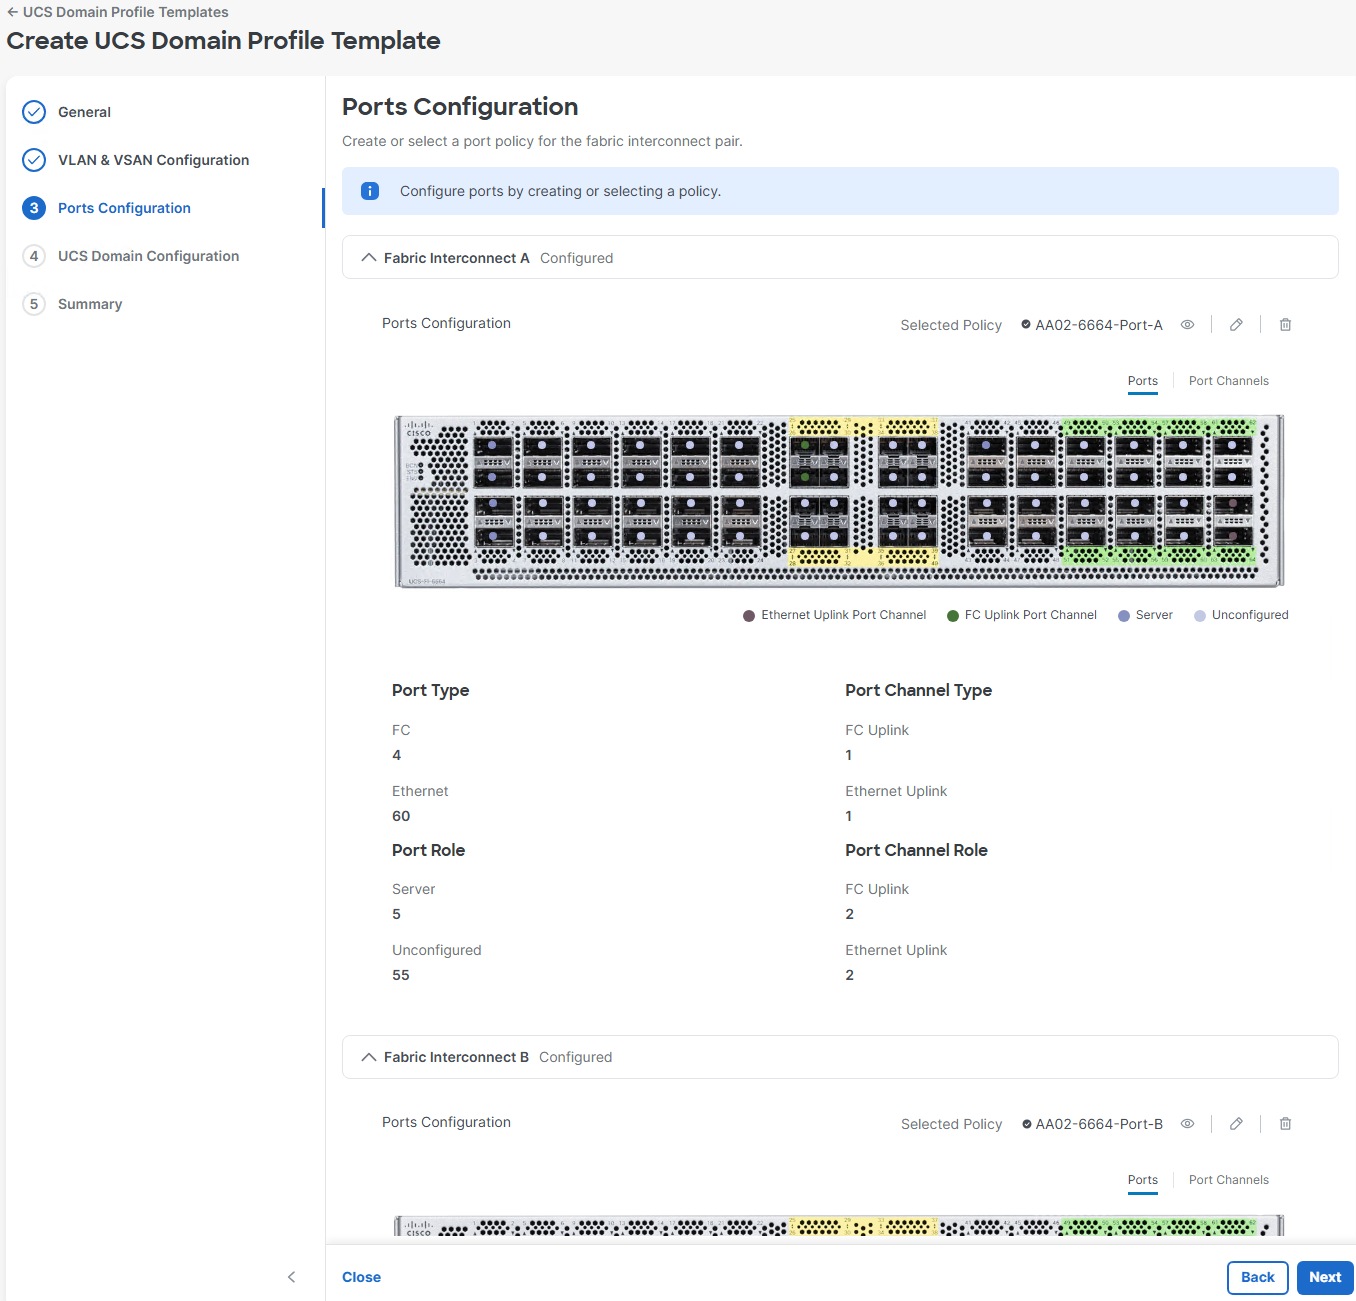
Task: Click the VLAN & VSAN checkmark icon
Action: coord(34,160)
